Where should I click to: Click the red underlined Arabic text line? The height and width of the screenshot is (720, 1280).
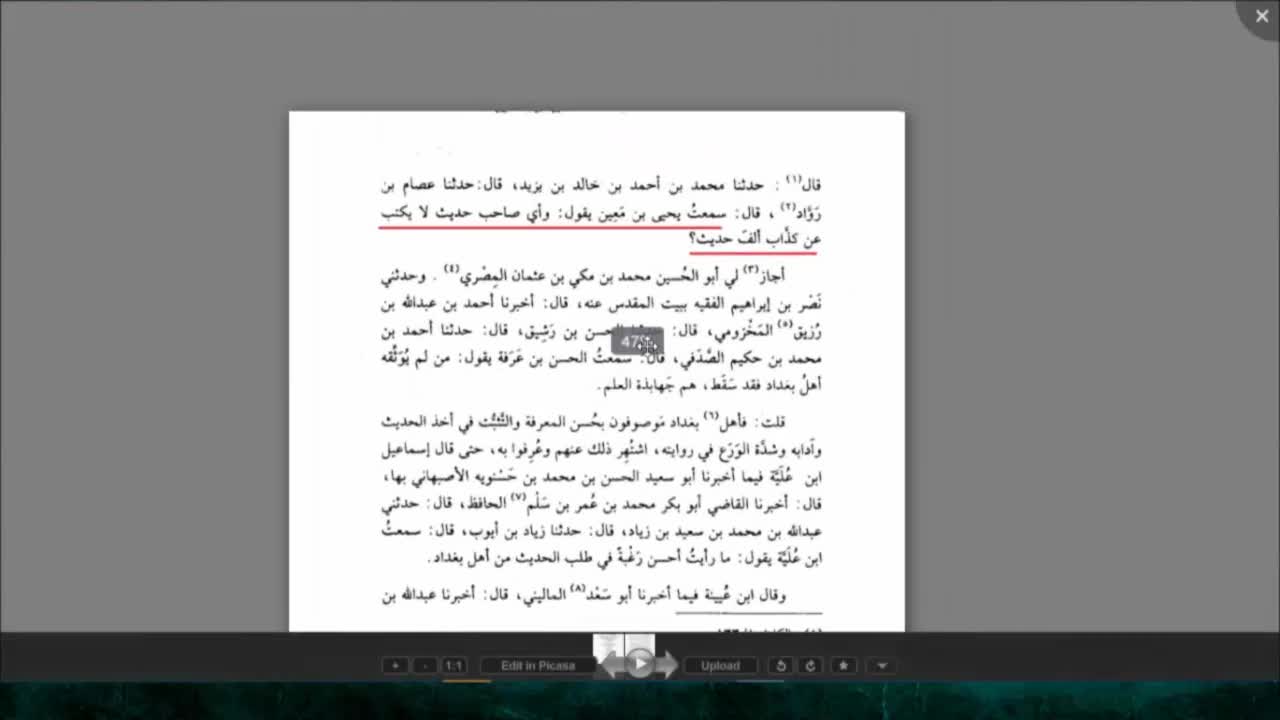click(600, 213)
